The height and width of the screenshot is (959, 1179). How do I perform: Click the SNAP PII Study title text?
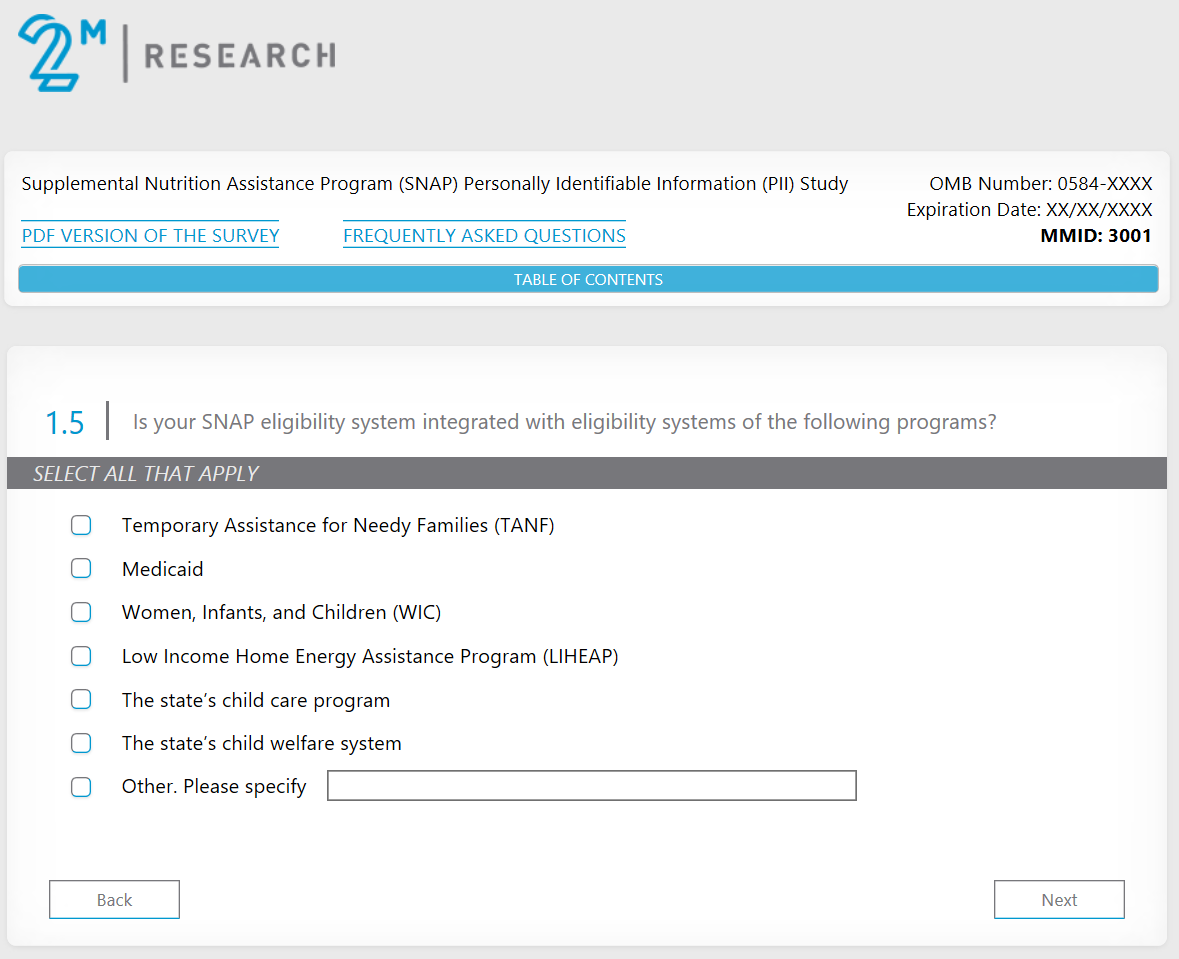click(434, 184)
